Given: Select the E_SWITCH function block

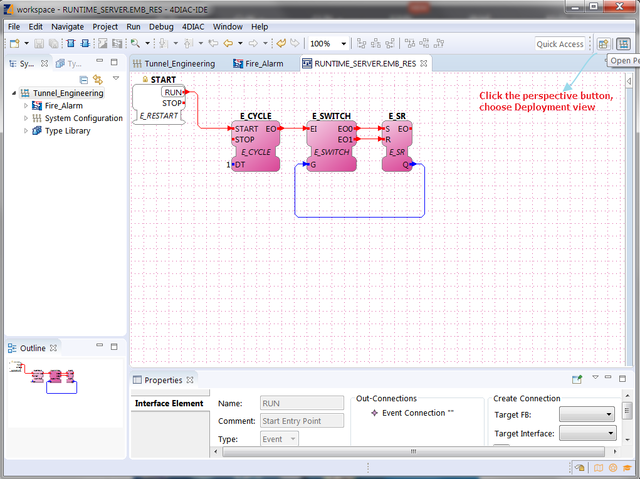Looking at the screenshot, I should [x=331, y=145].
